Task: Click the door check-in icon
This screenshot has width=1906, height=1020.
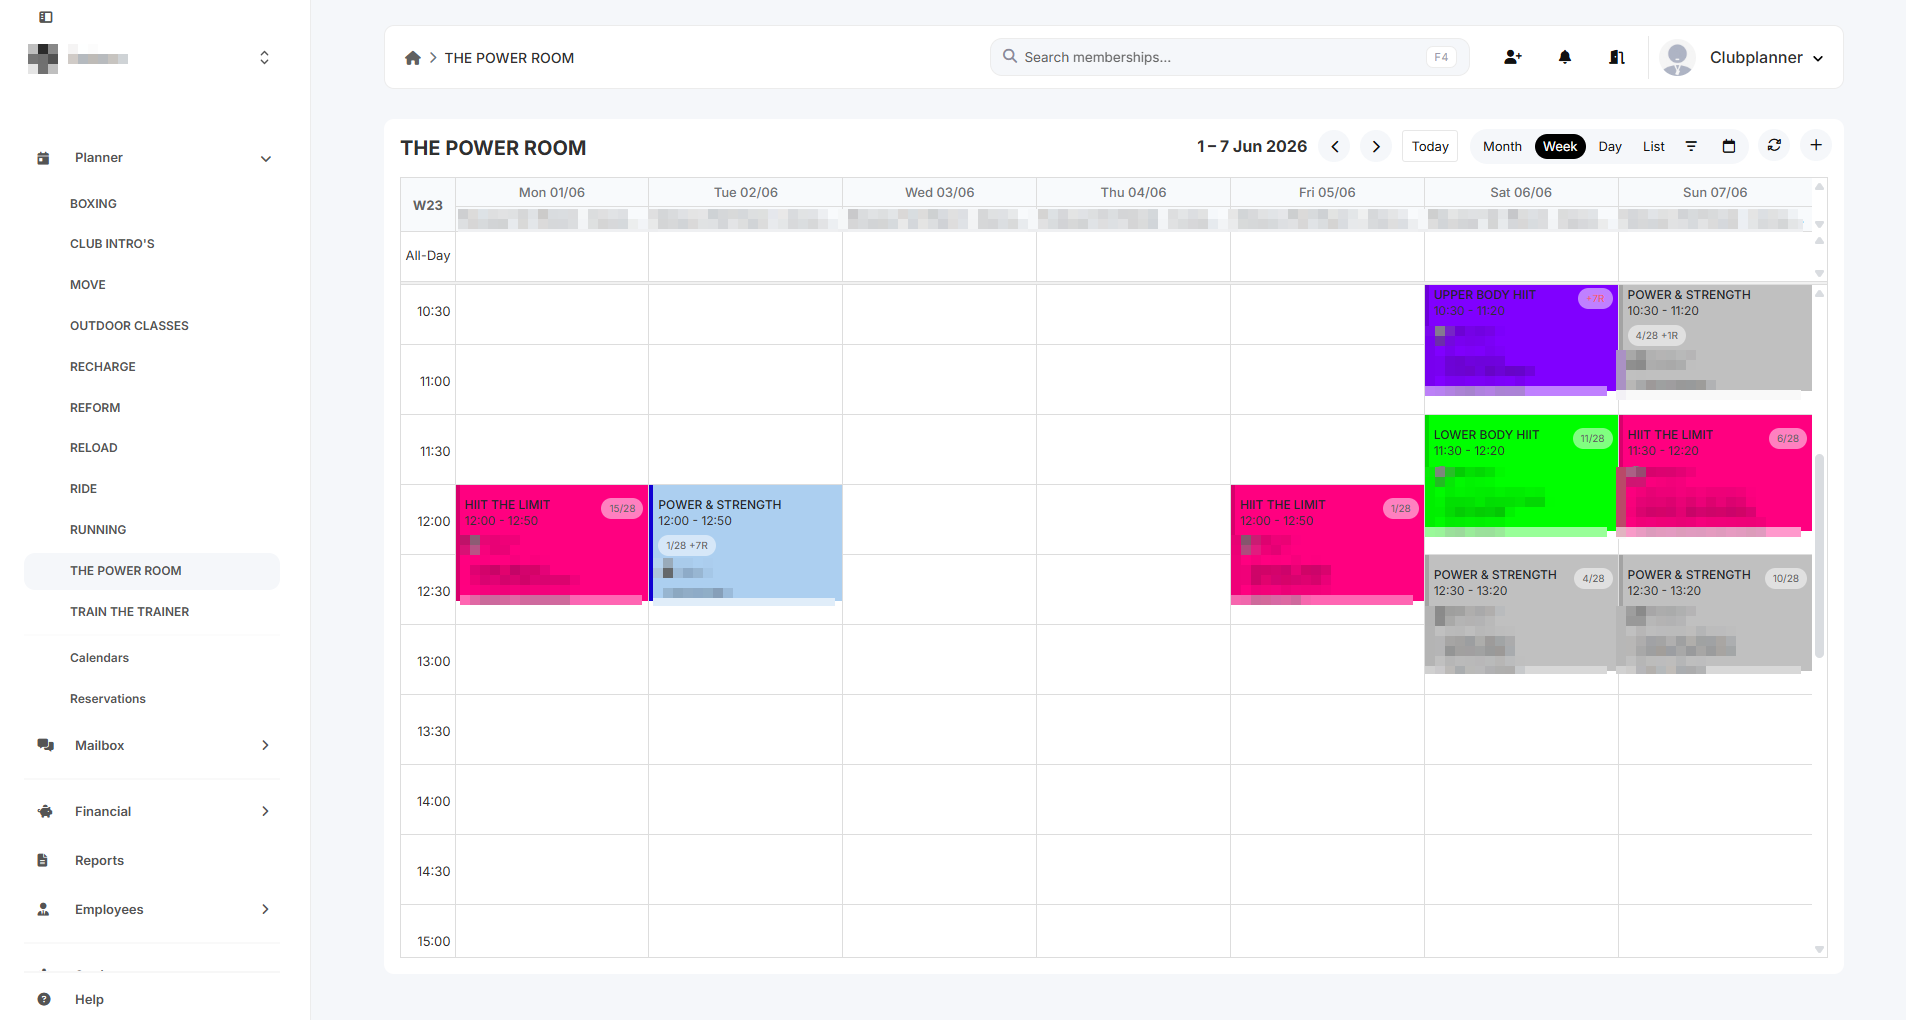Action: 1617,57
